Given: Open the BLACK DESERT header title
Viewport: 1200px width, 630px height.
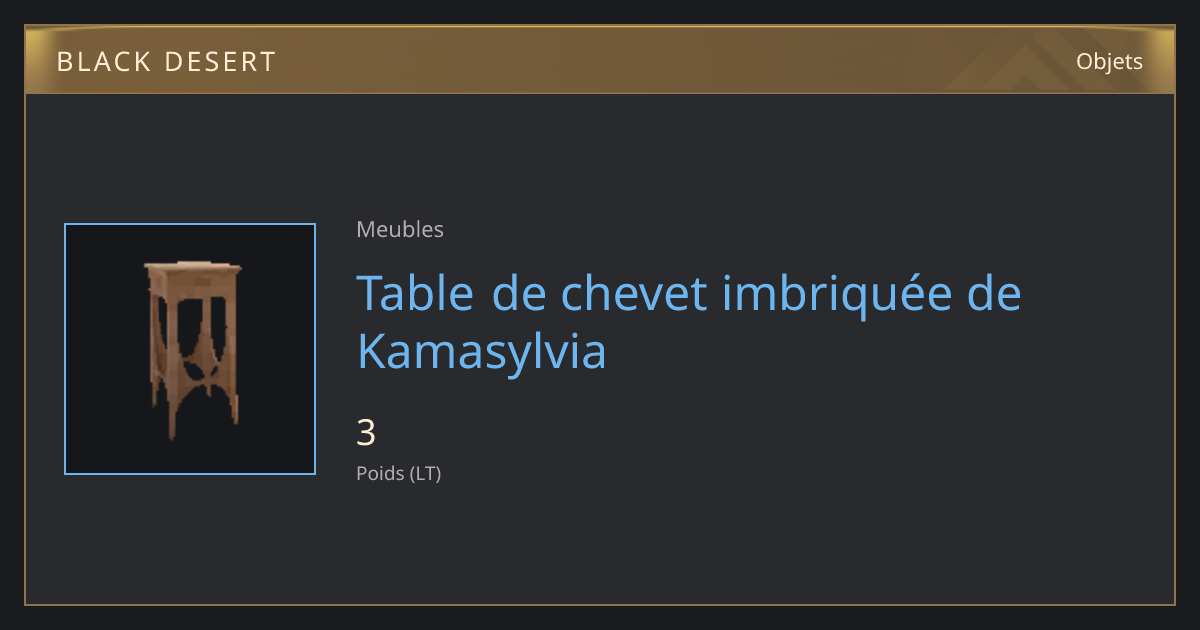Looking at the screenshot, I should 166,62.
